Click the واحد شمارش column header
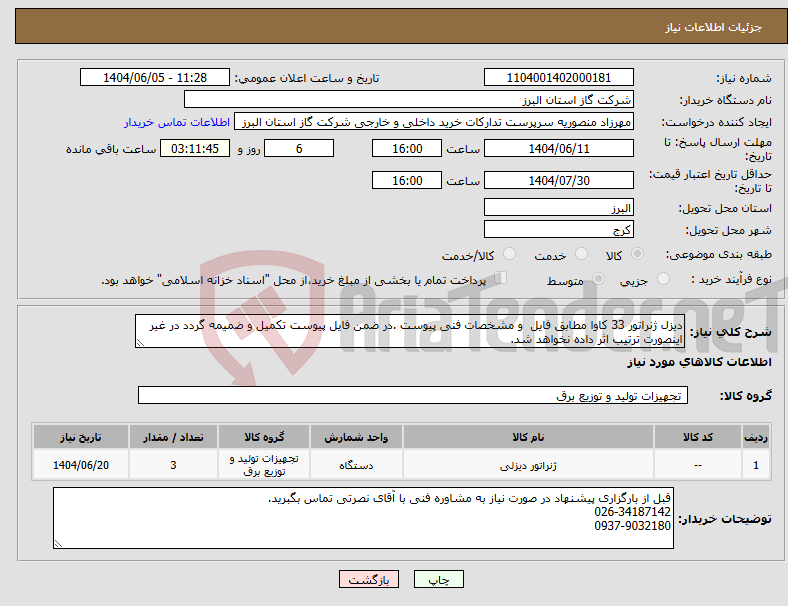 point(356,437)
